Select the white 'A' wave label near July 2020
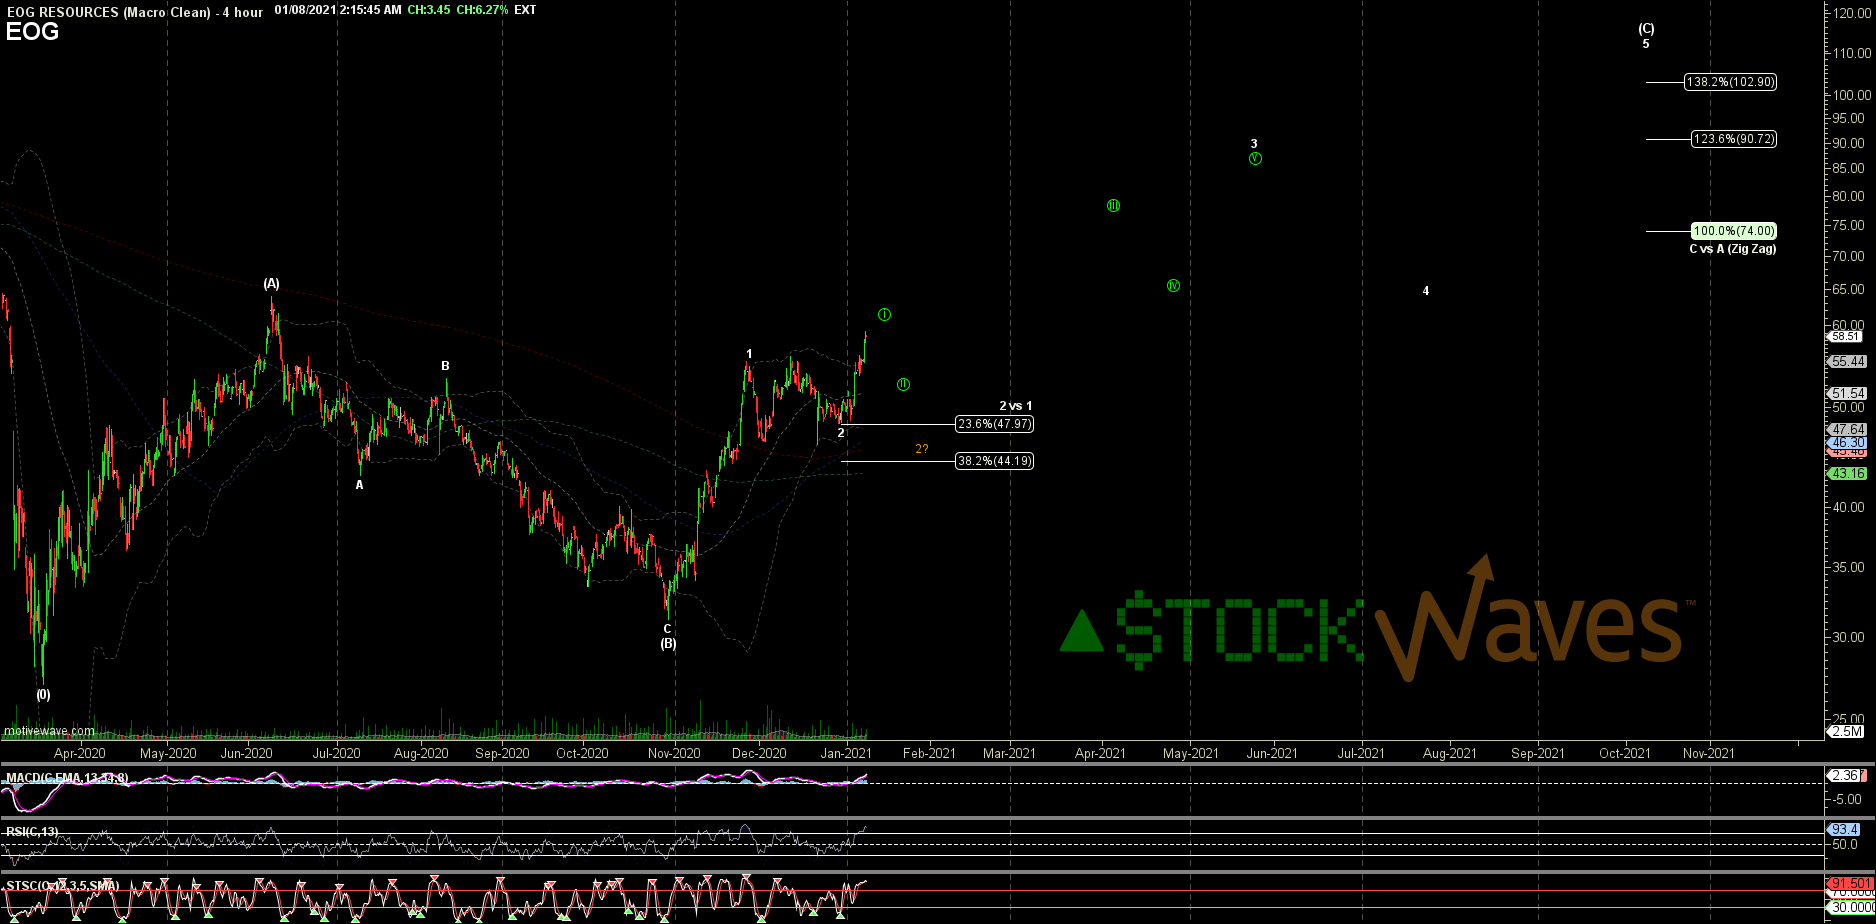Image resolution: width=1876 pixels, height=924 pixels. [360, 485]
